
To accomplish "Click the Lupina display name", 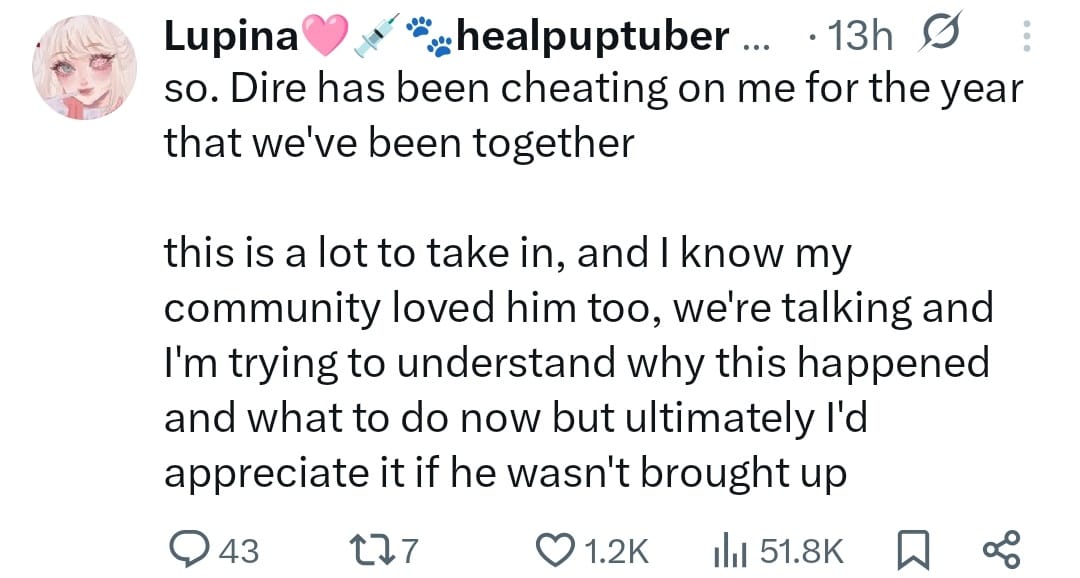I will tap(231, 37).
